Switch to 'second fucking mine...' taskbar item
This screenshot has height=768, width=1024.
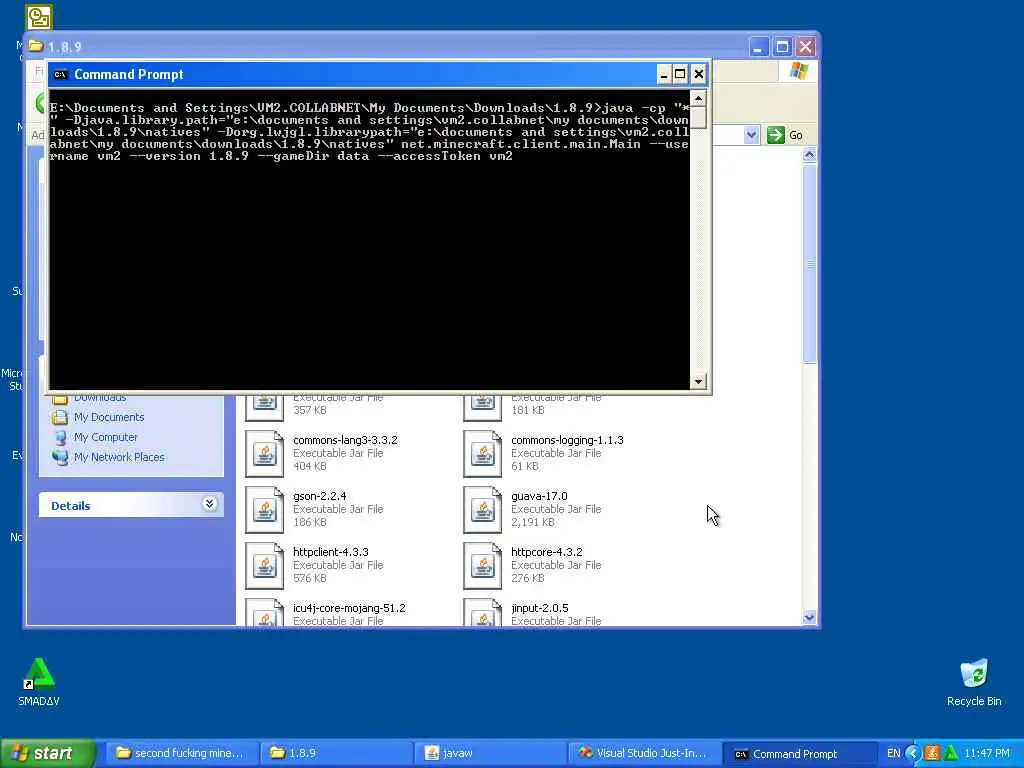(x=181, y=753)
